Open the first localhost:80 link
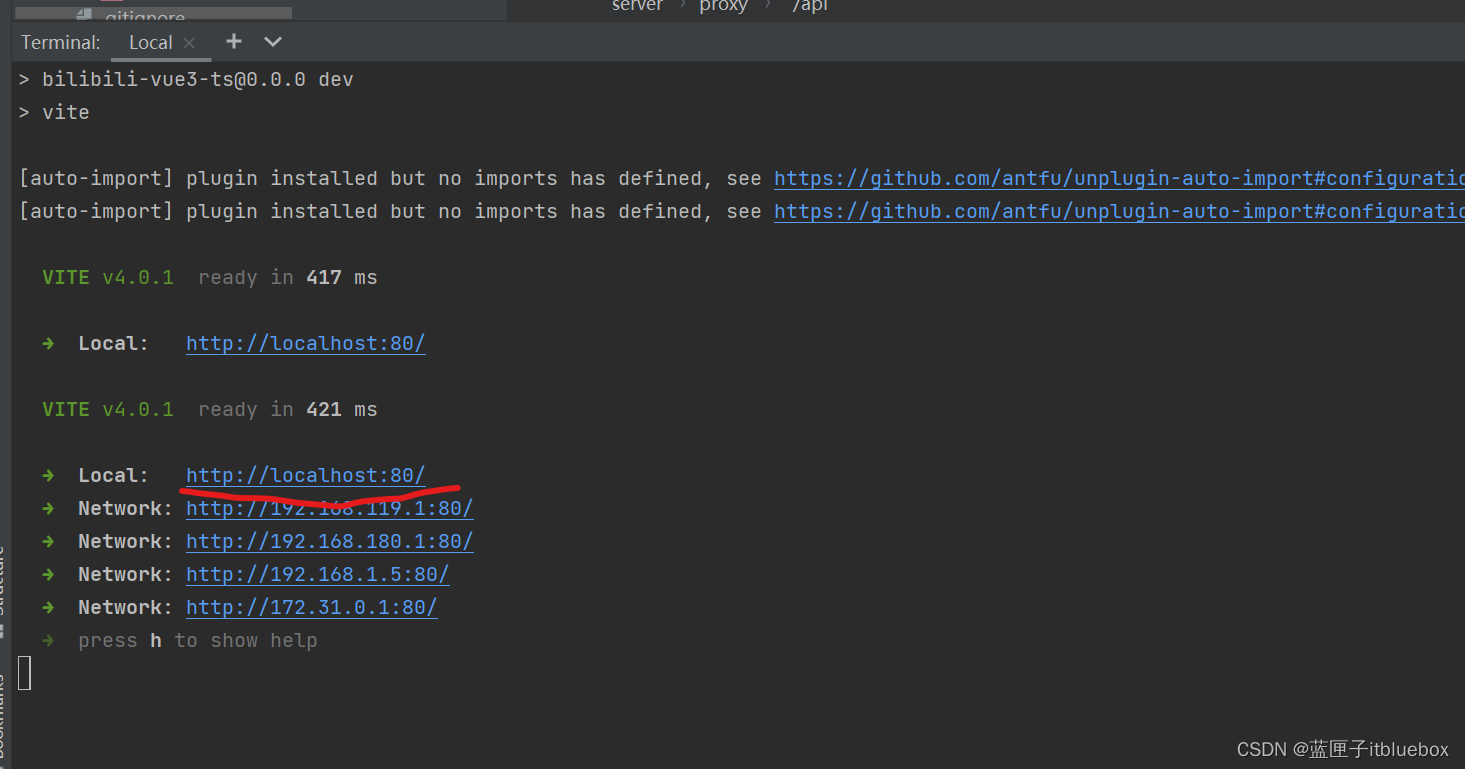 point(305,344)
